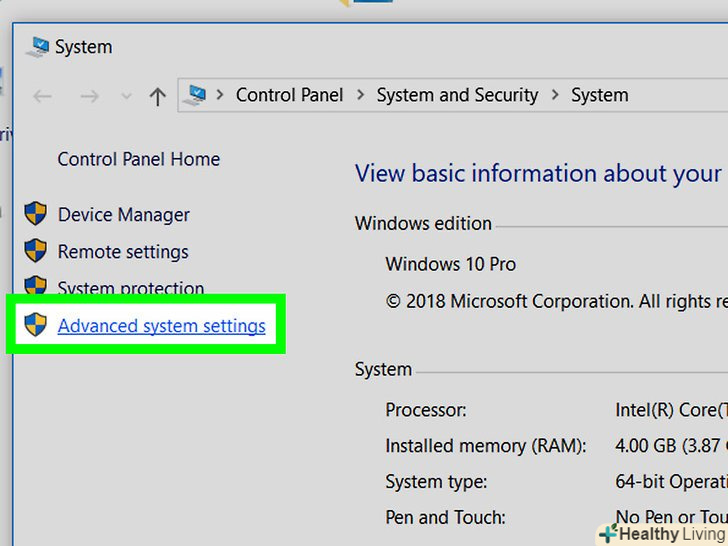The height and width of the screenshot is (546, 728).
Task: Navigate to System and Security breadcrumb
Action: pos(457,95)
